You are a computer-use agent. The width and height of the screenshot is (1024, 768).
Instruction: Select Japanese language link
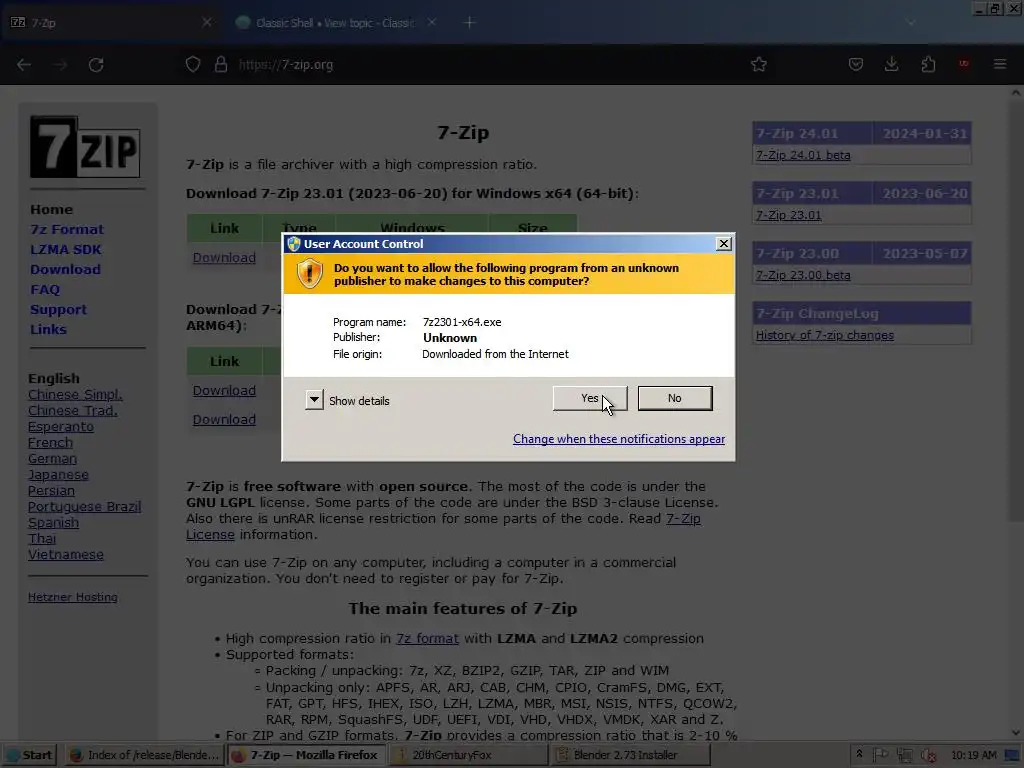[58, 475]
